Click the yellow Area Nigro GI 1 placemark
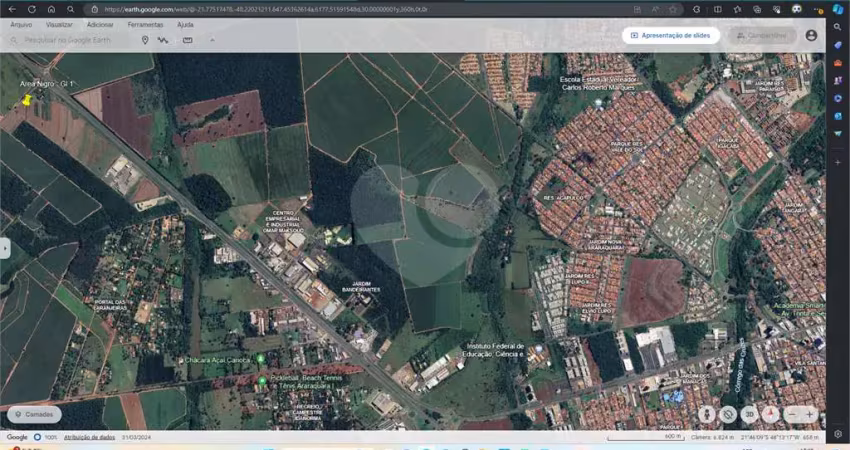This screenshot has height=450, width=850. point(27,101)
